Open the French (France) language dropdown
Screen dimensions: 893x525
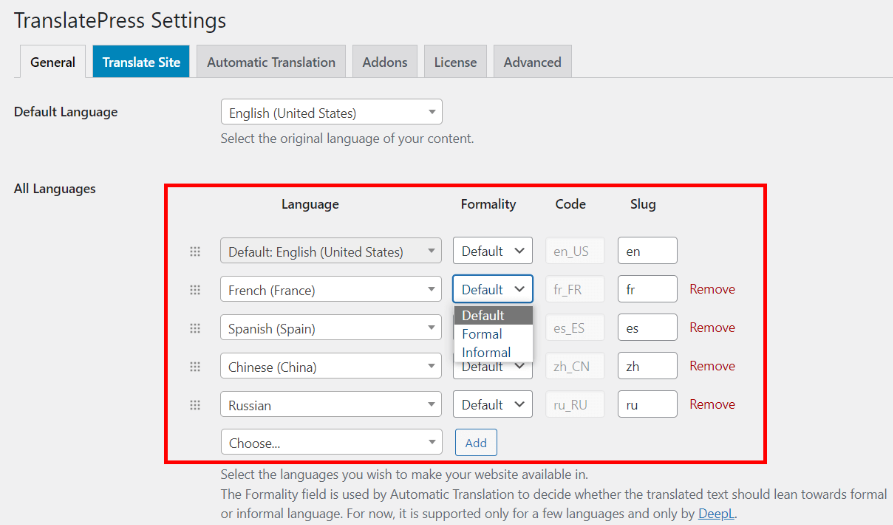point(331,289)
